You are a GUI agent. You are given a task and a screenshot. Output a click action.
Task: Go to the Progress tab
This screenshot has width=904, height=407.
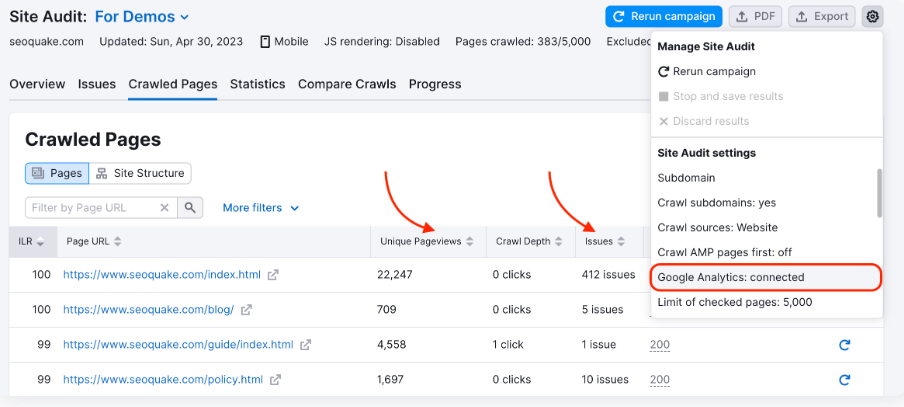click(x=435, y=84)
